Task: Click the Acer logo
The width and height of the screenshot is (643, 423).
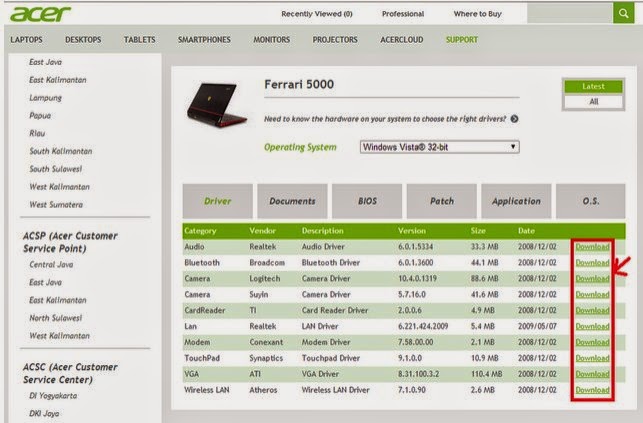Action: tap(40, 14)
